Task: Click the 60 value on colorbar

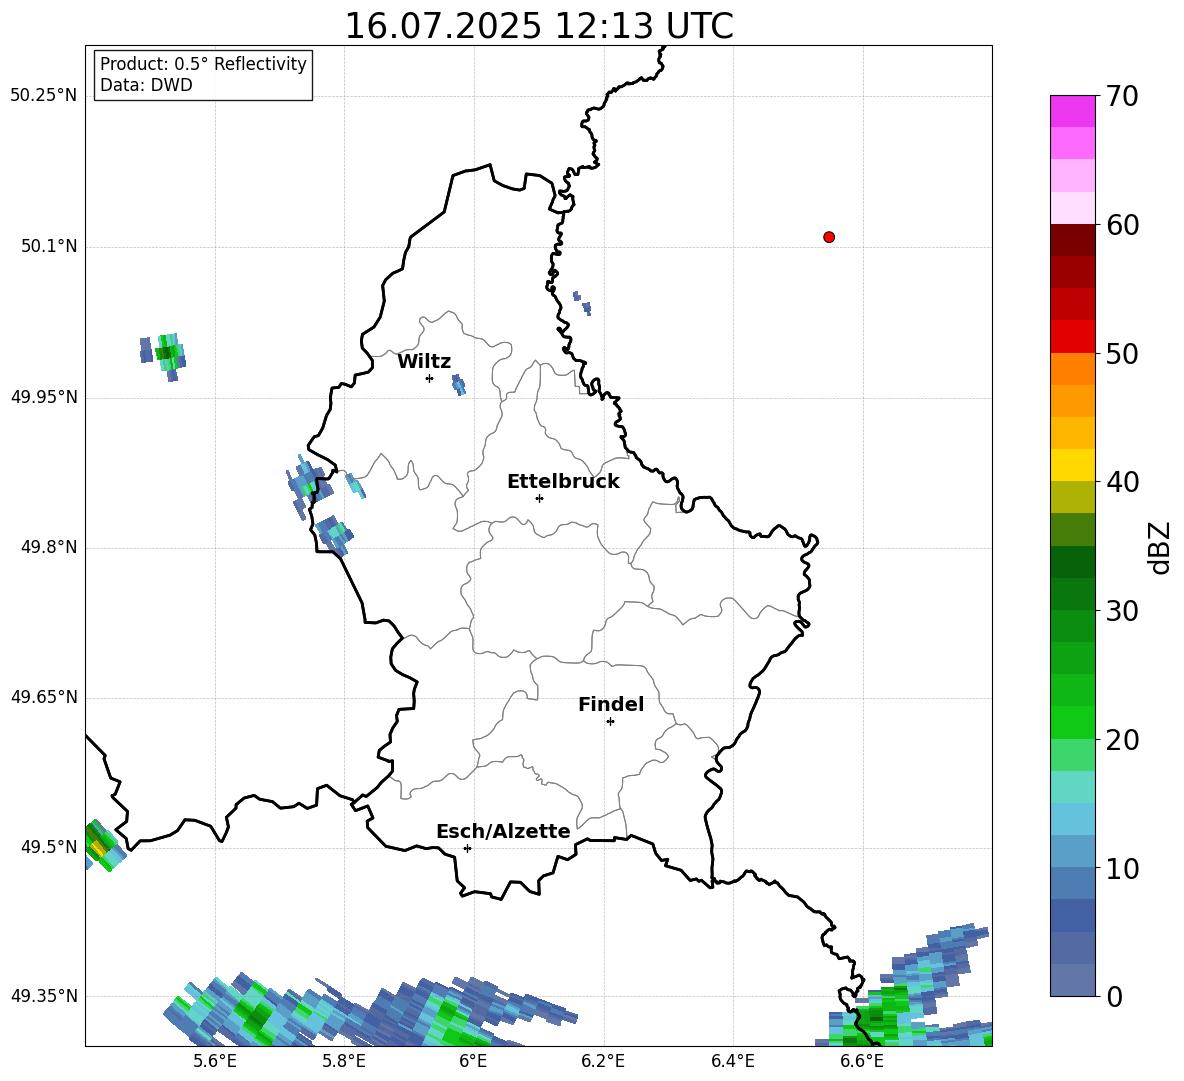Action: point(1122,225)
